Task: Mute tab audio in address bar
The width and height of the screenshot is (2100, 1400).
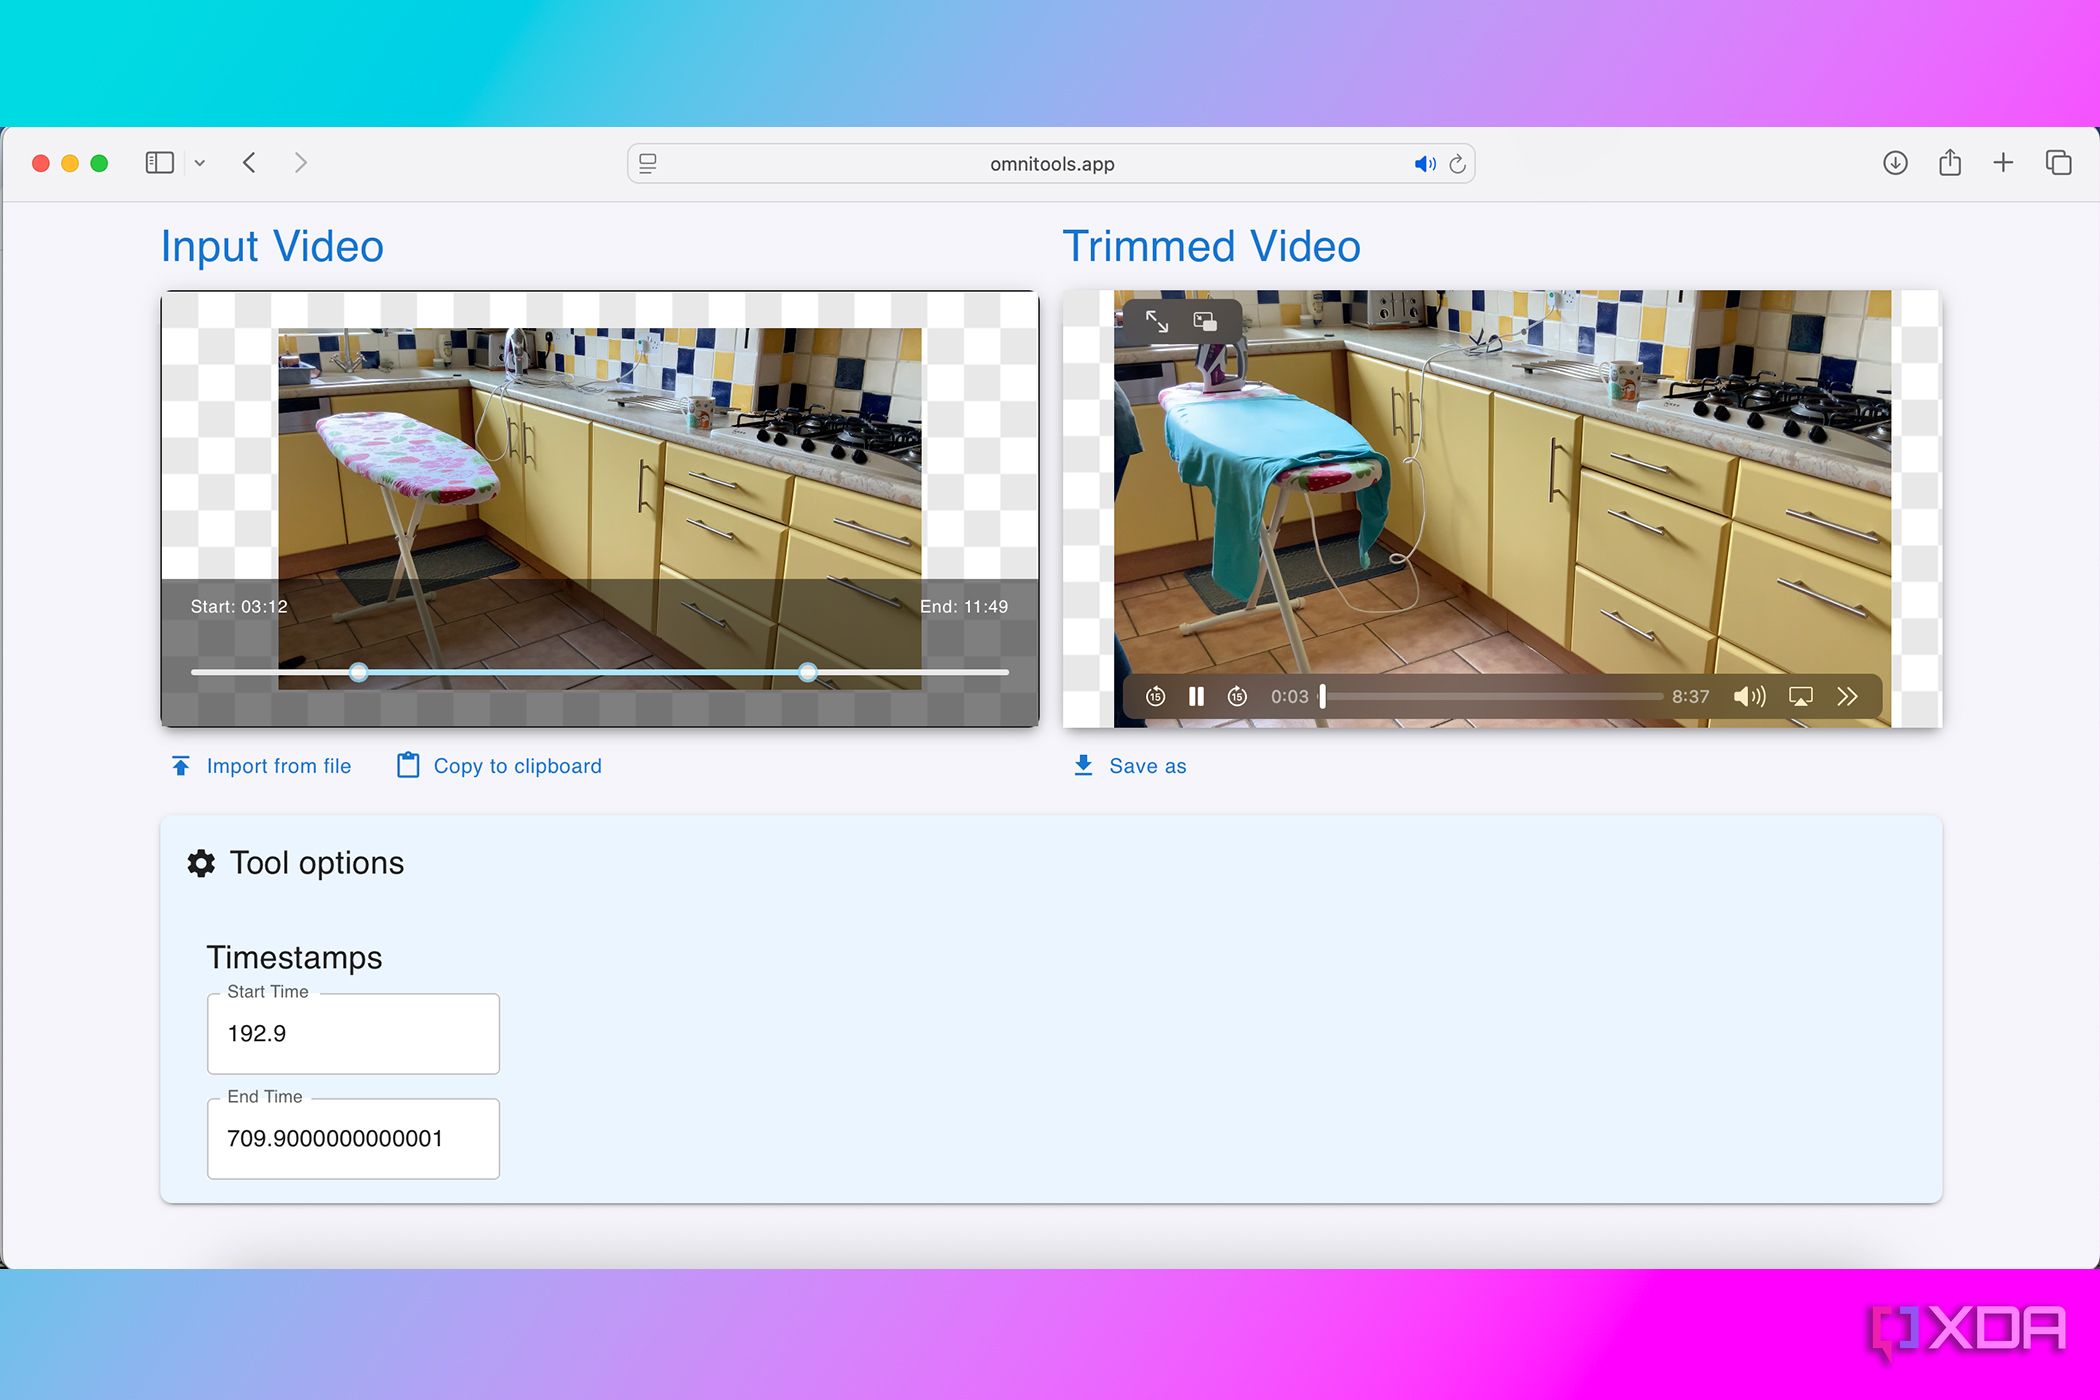Action: click(x=1424, y=164)
